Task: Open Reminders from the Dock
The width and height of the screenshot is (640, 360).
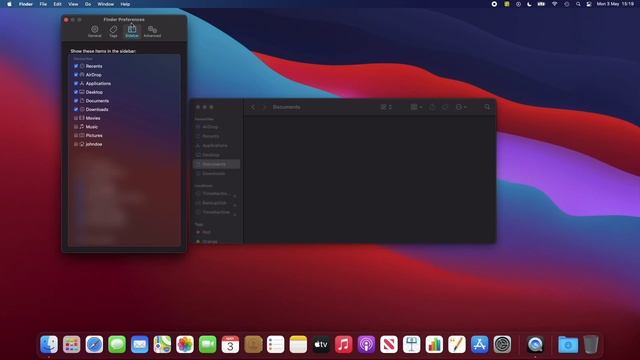Action: click(276, 344)
